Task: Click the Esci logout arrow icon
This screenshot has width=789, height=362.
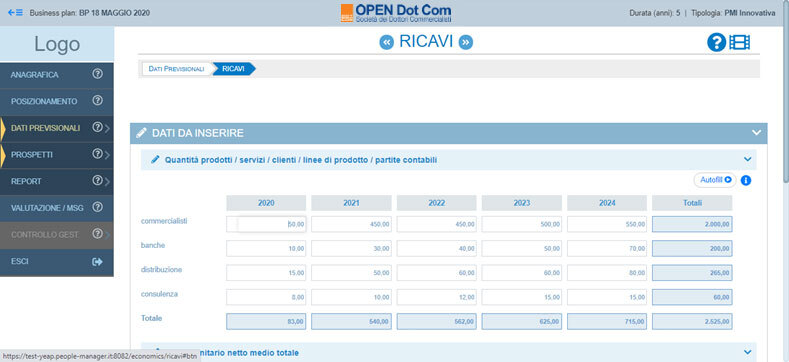Action: [x=97, y=261]
